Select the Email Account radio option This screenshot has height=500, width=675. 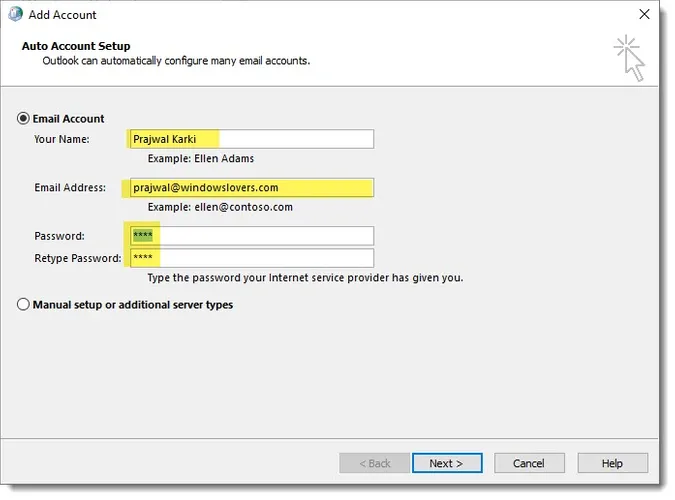(x=24, y=118)
